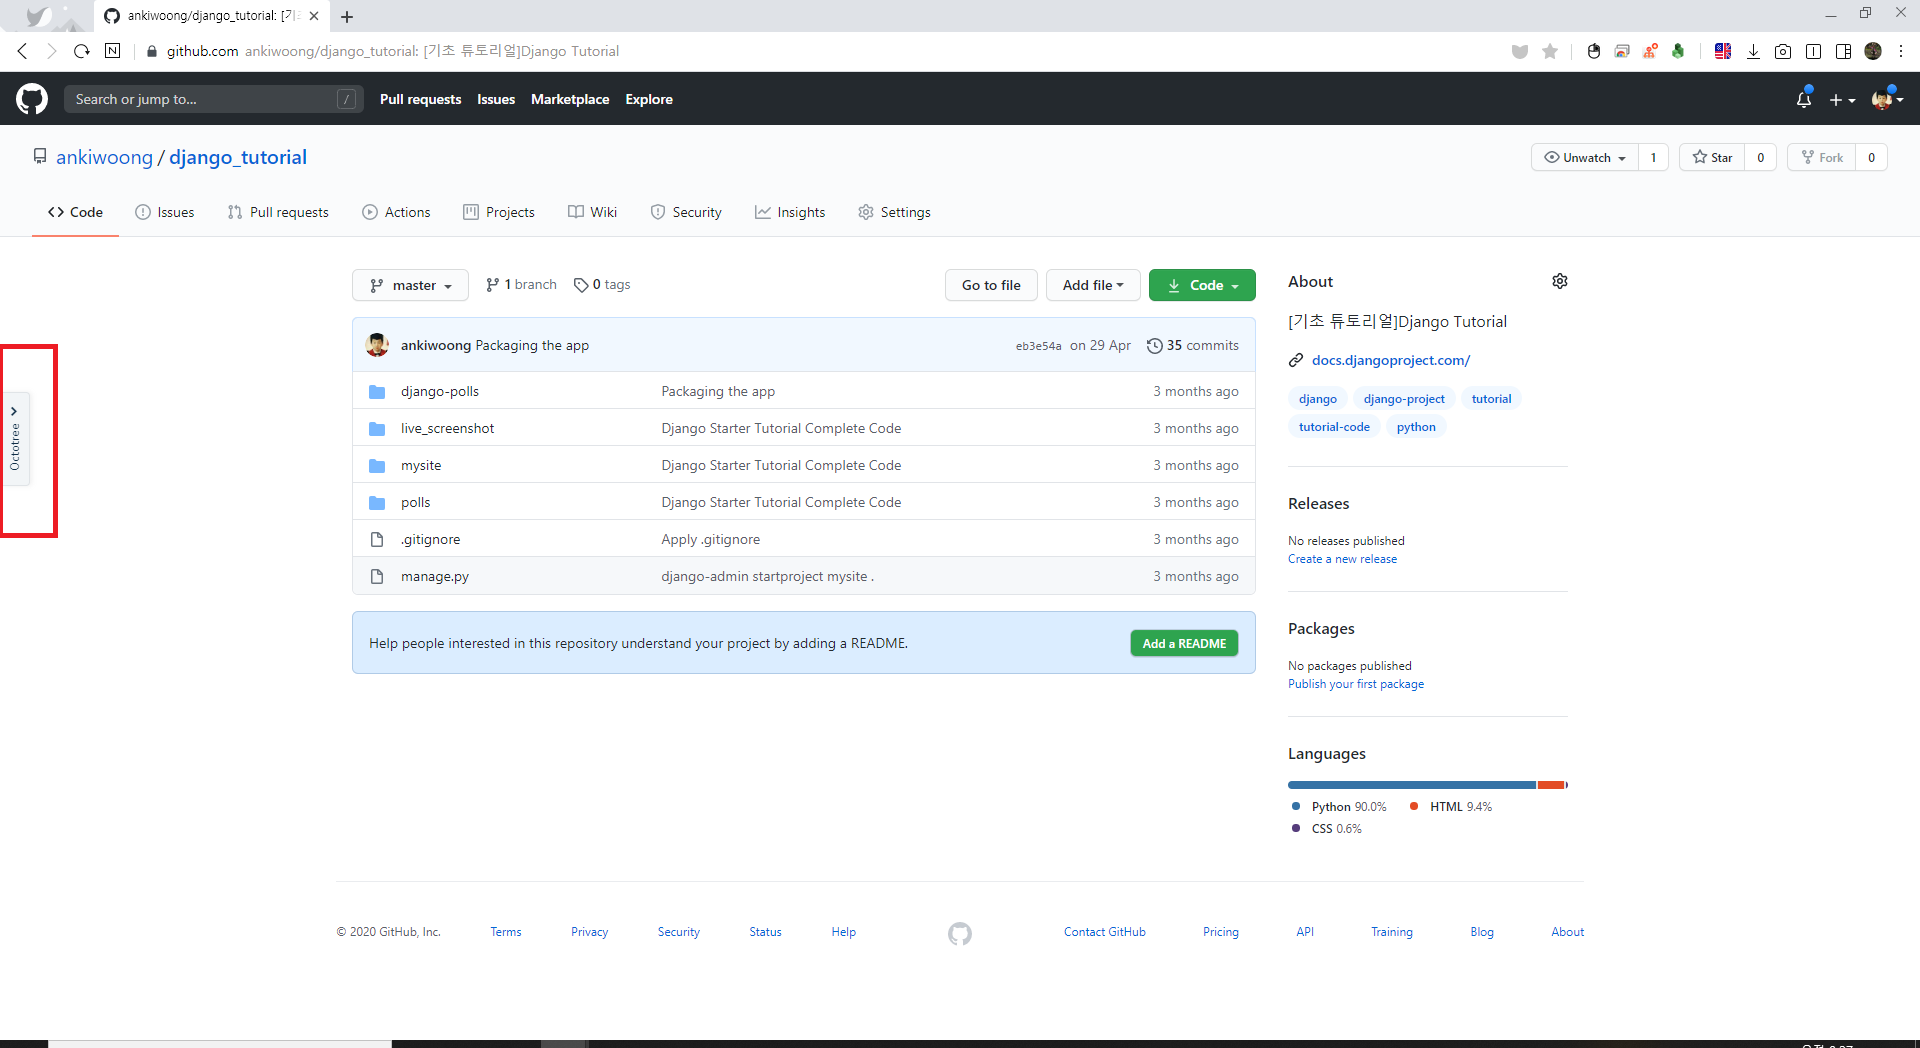Open the Wiki tab
Image resolution: width=1920 pixels, height=1048 pixels.
[592, 212]
